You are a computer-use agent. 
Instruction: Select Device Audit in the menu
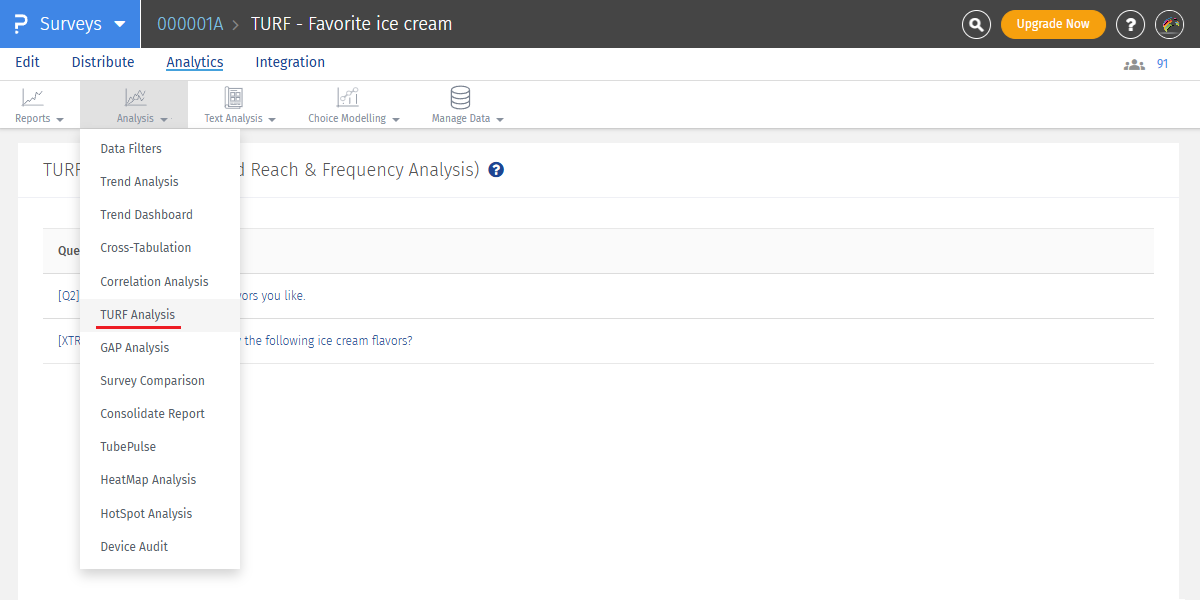pos(134,547)
